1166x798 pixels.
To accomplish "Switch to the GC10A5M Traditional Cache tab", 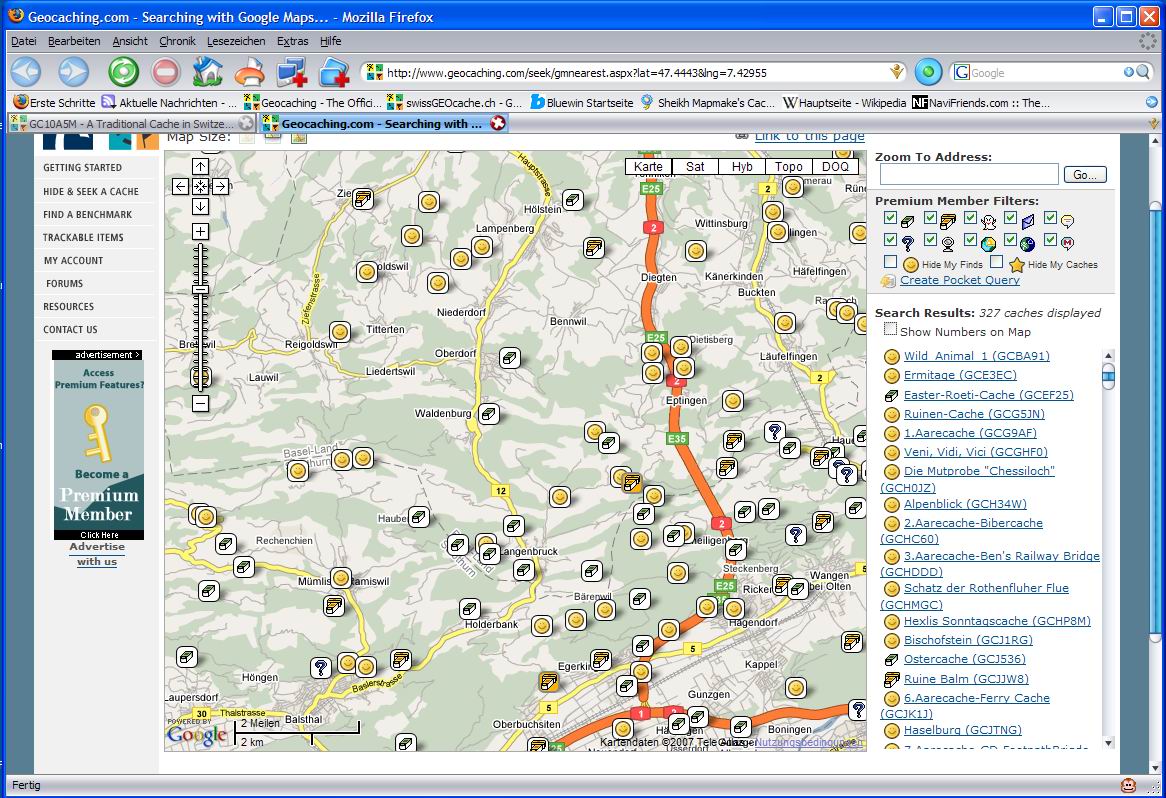I will pyautogui.click(x=132, y=123).
